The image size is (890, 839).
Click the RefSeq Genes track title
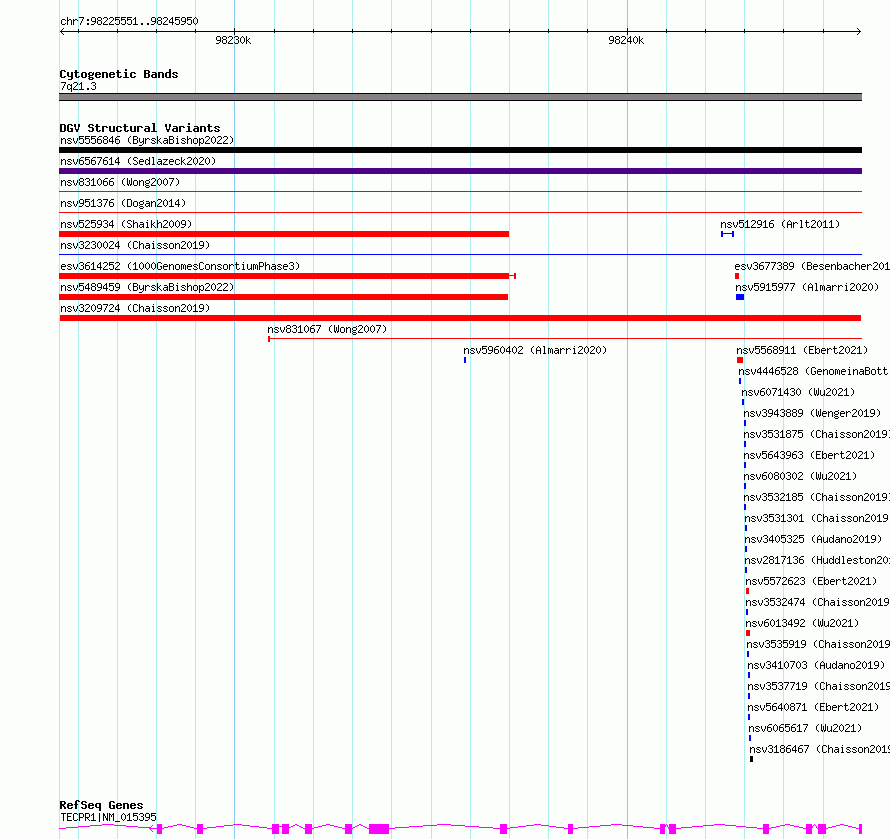coord(101,805)
